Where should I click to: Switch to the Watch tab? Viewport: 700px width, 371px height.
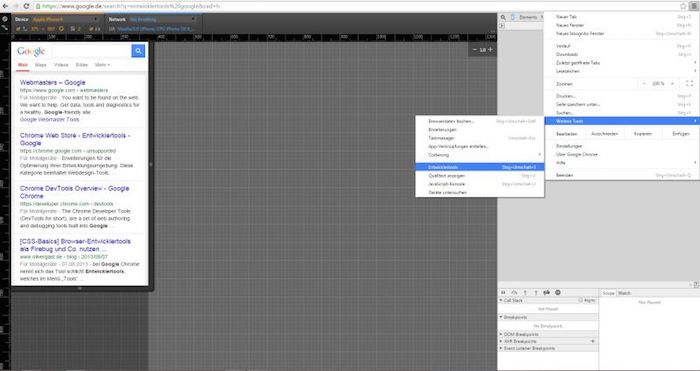[624, 293]
